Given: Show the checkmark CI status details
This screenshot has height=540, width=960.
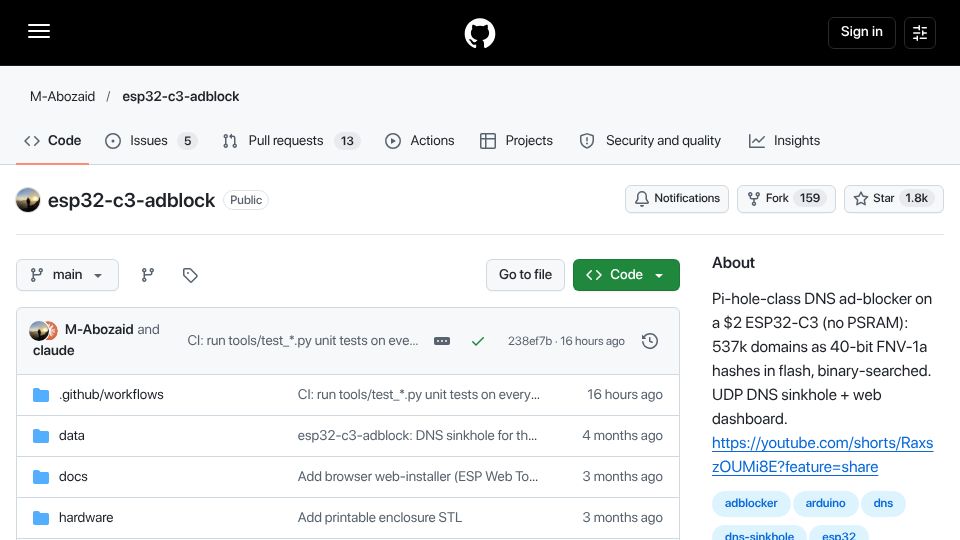Looking at the screenshot, I should click(x=478, y=341).
